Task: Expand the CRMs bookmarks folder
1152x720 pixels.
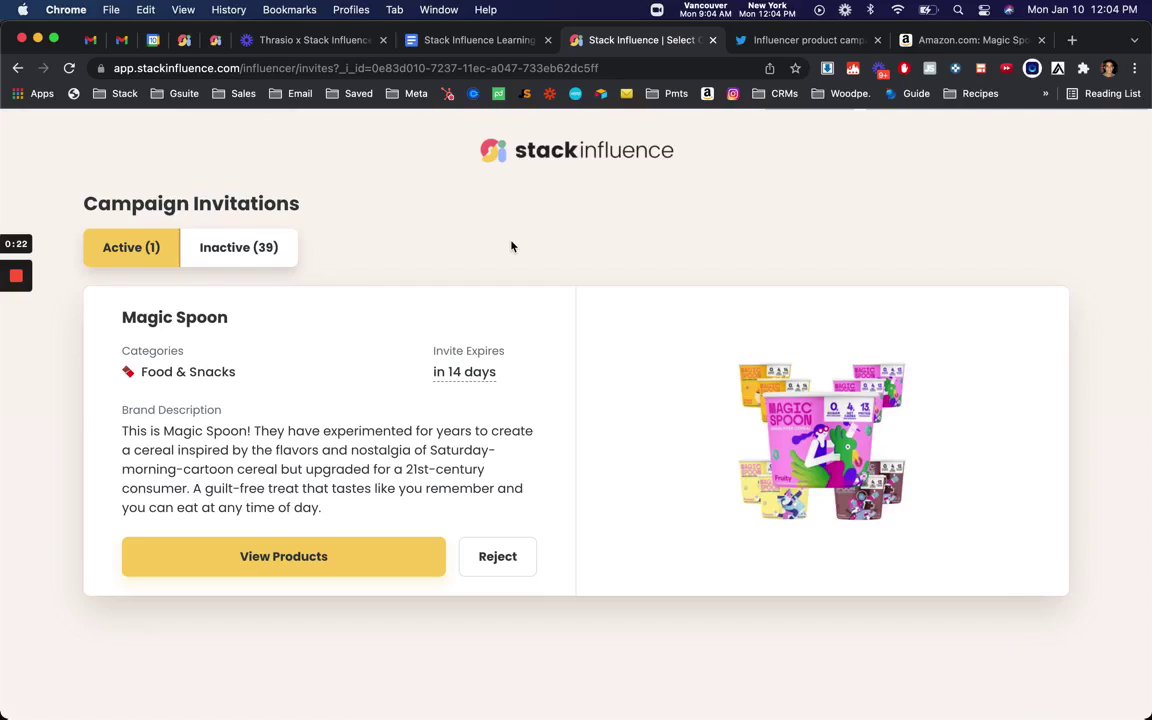Action: coord(776,94)
